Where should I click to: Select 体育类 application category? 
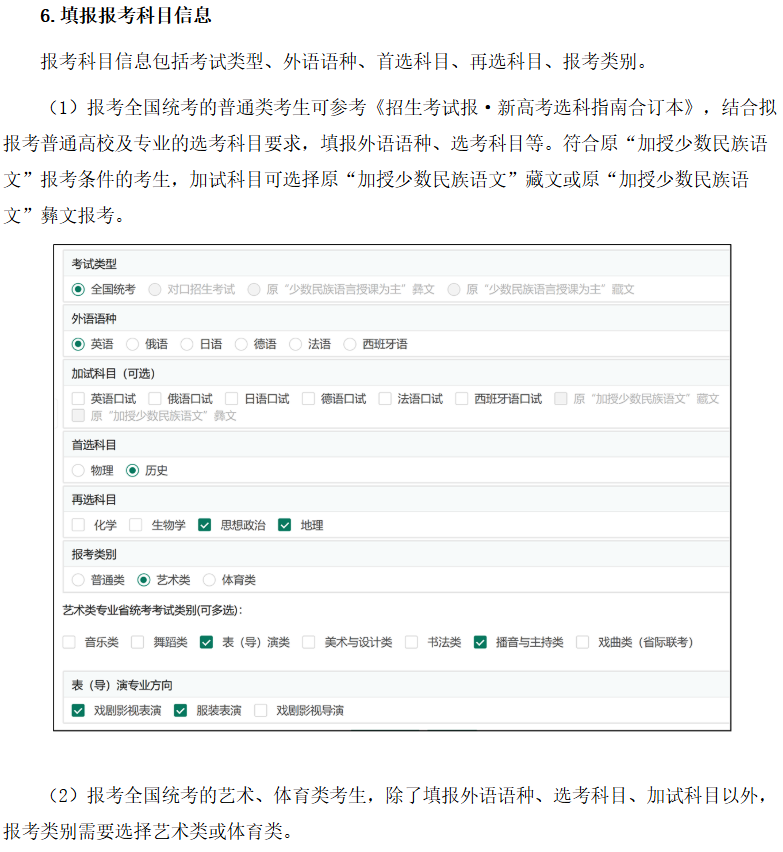pyautogui.click(x=209, y=579)
